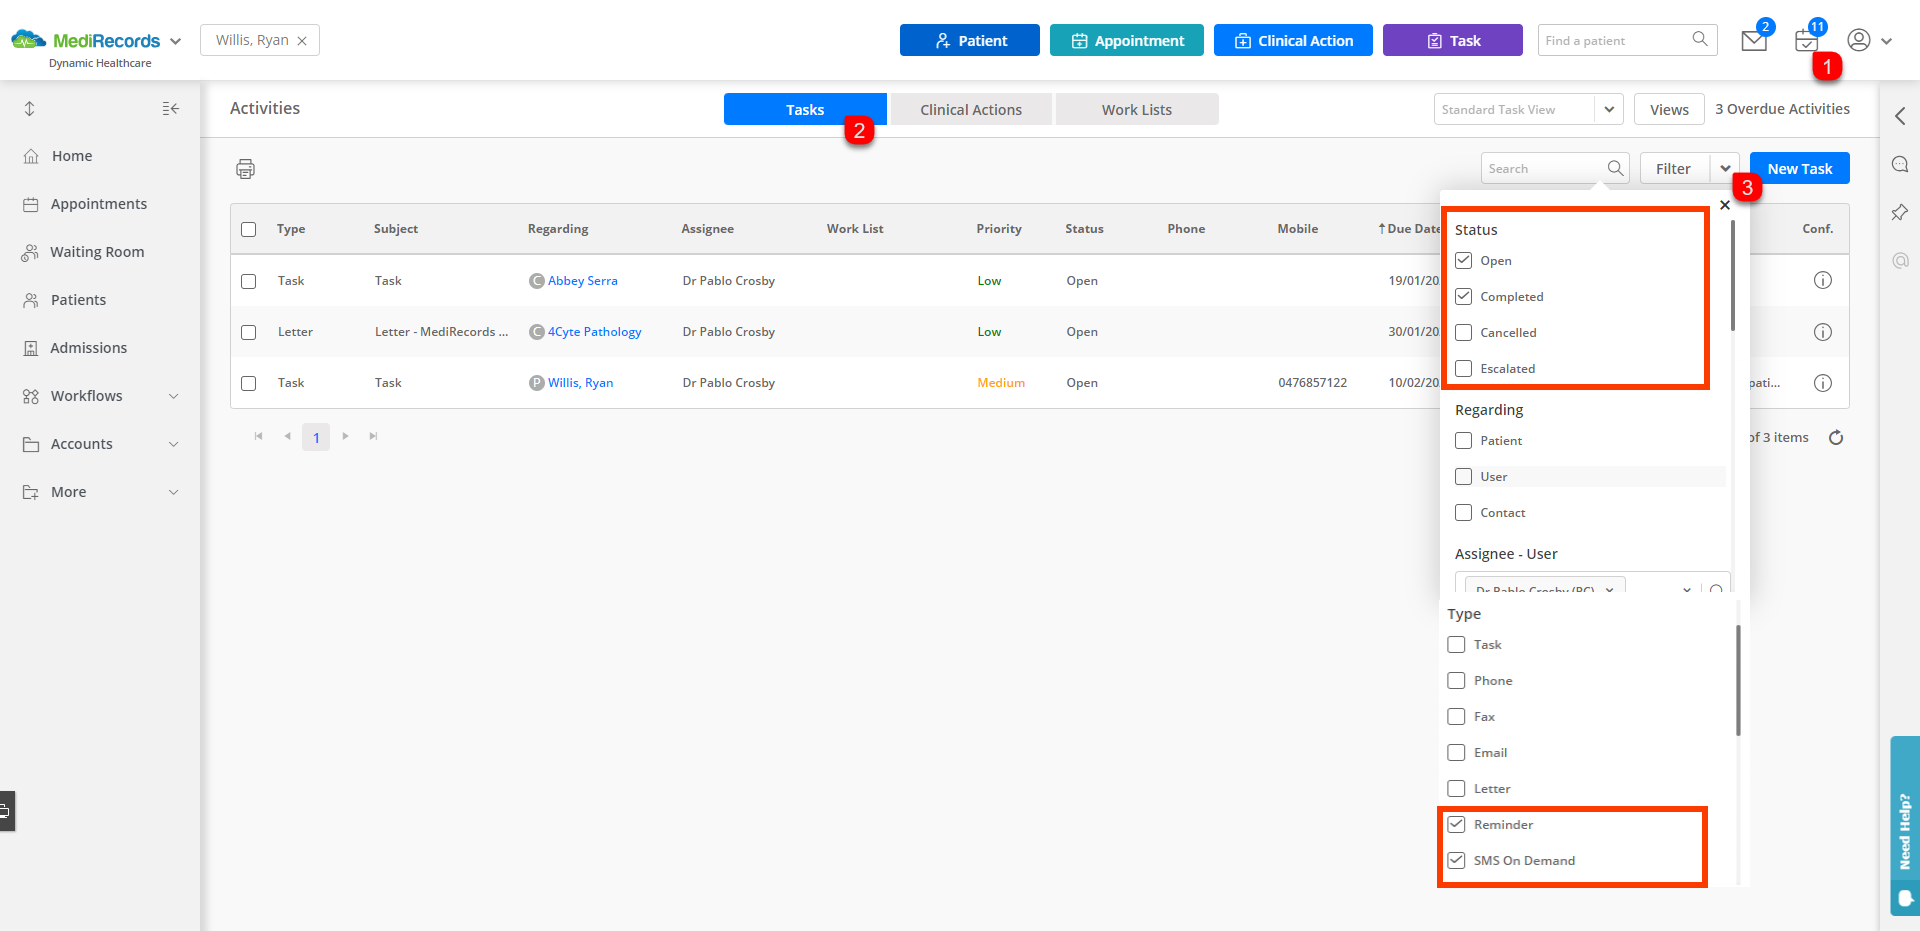This screenshot has width=1920, height=931.
Task: Open the 4Cyte Pathology link
Action: (594, 332)
